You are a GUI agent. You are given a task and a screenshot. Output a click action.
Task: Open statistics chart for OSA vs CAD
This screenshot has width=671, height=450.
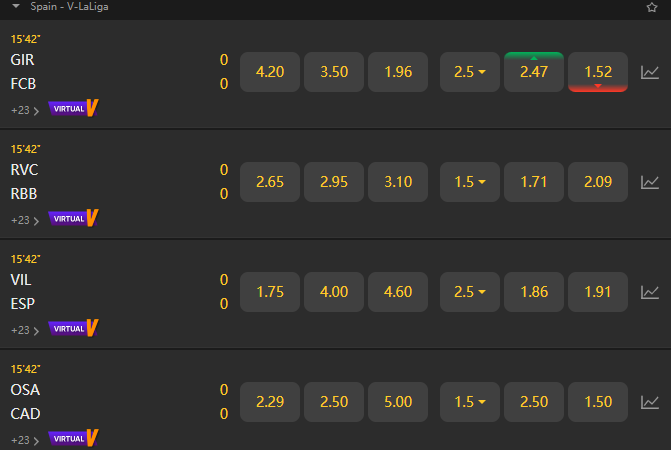point(650,402)
